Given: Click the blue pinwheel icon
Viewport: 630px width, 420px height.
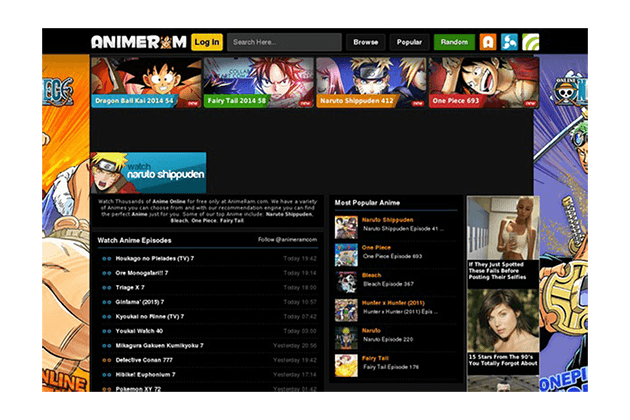Looking at the screenshot, I should pyautogui.click(x=509, y=42).
